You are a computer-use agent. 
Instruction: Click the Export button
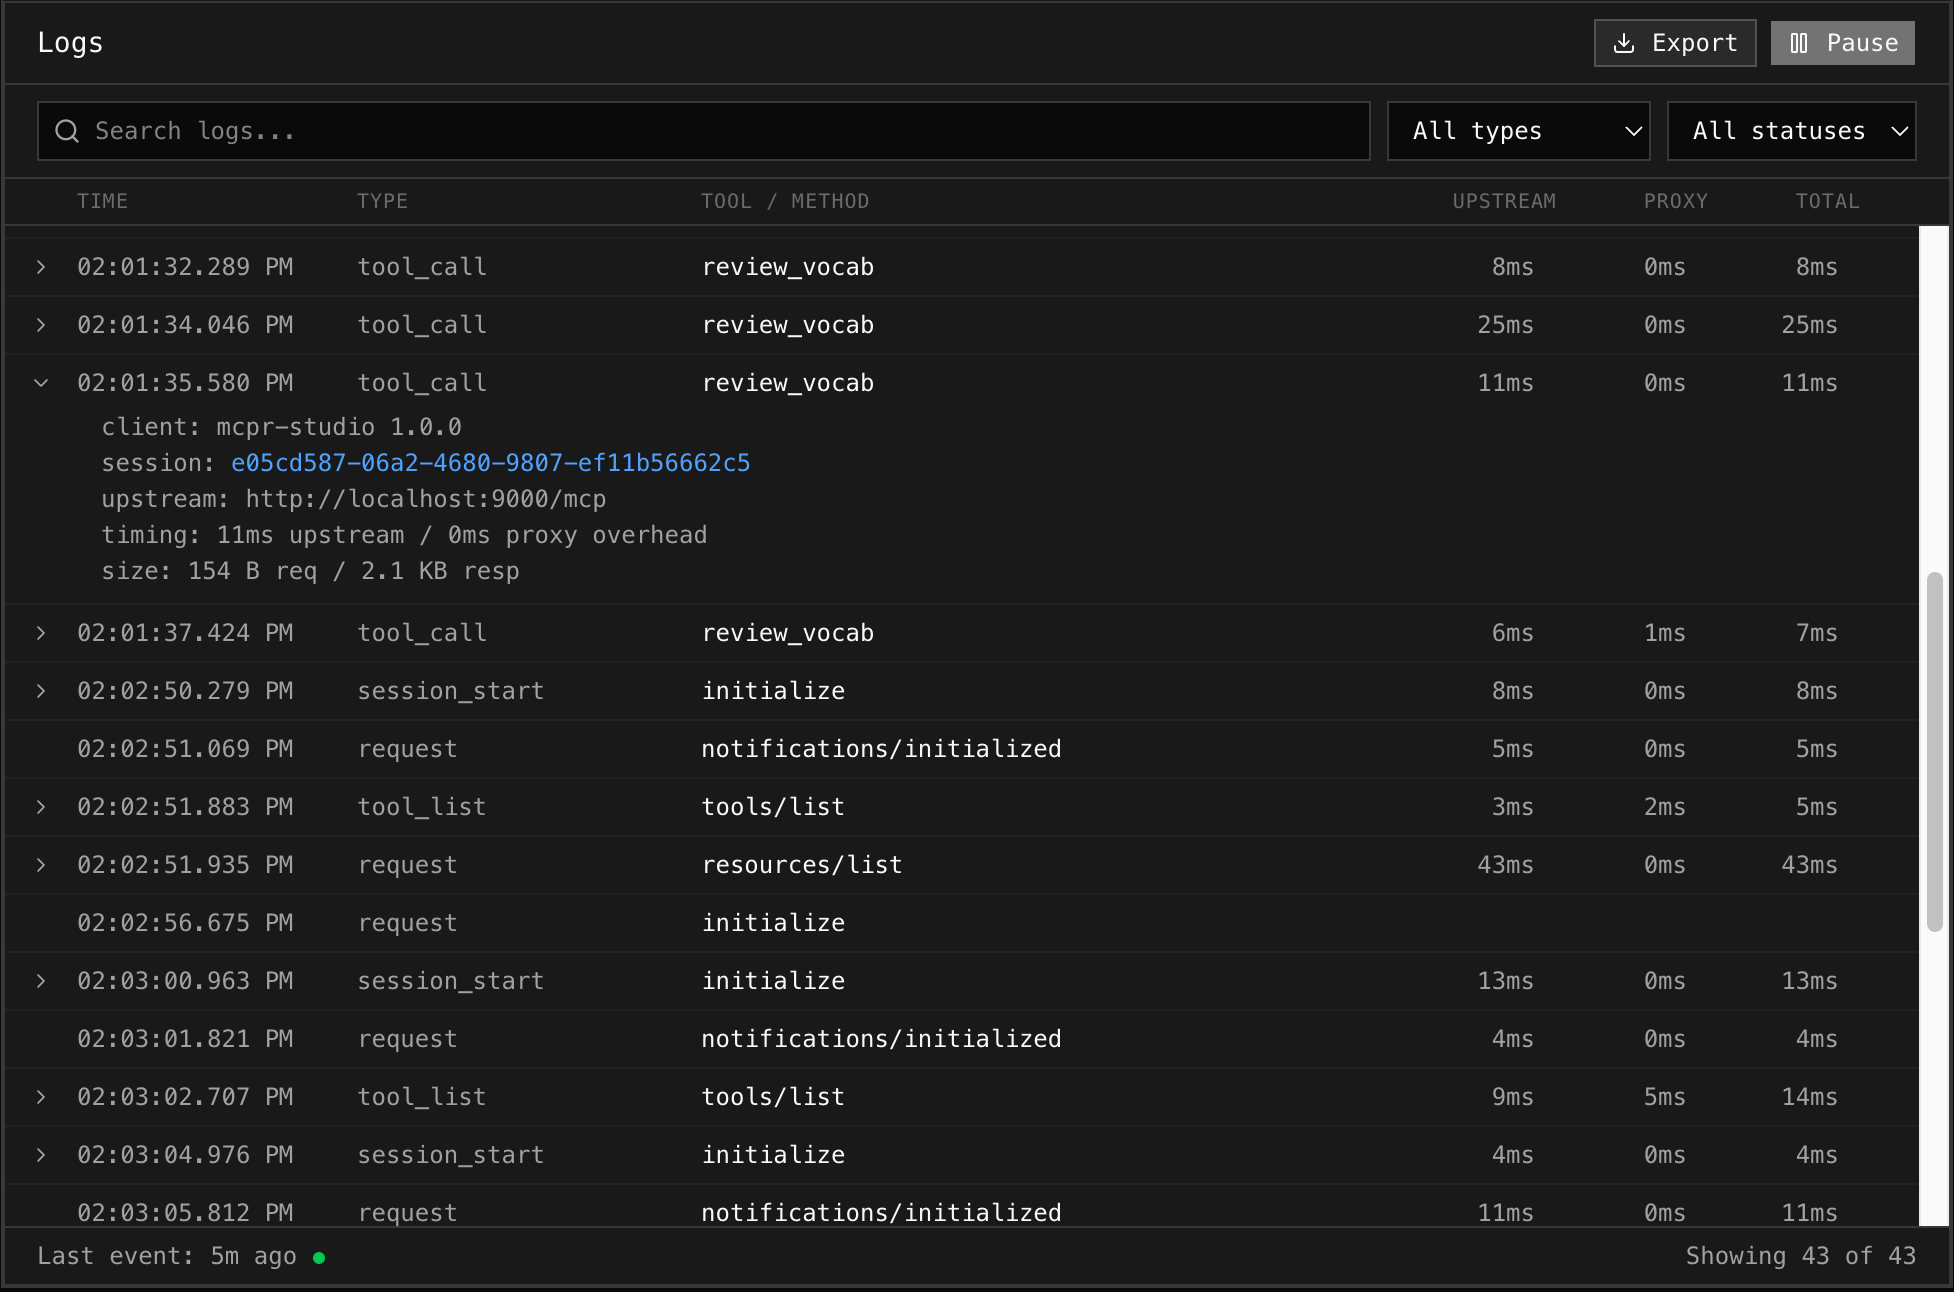1675,43
